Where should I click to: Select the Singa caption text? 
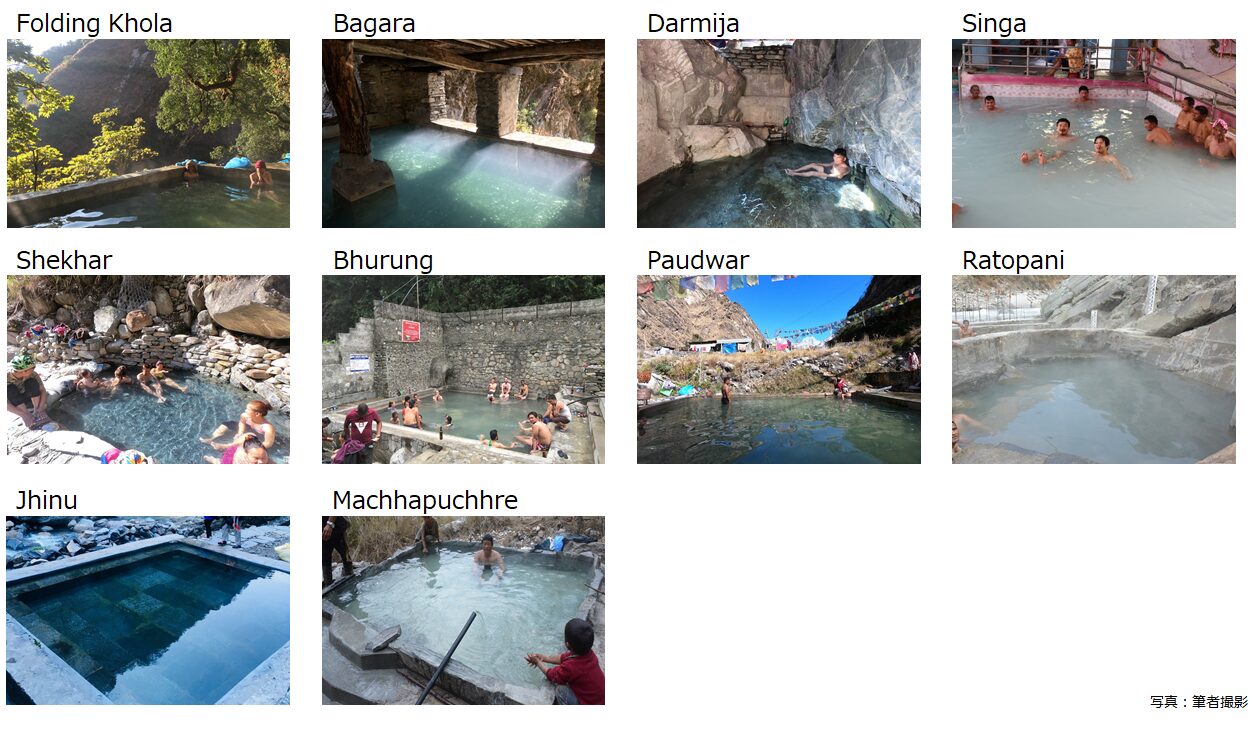coord(994,24)
